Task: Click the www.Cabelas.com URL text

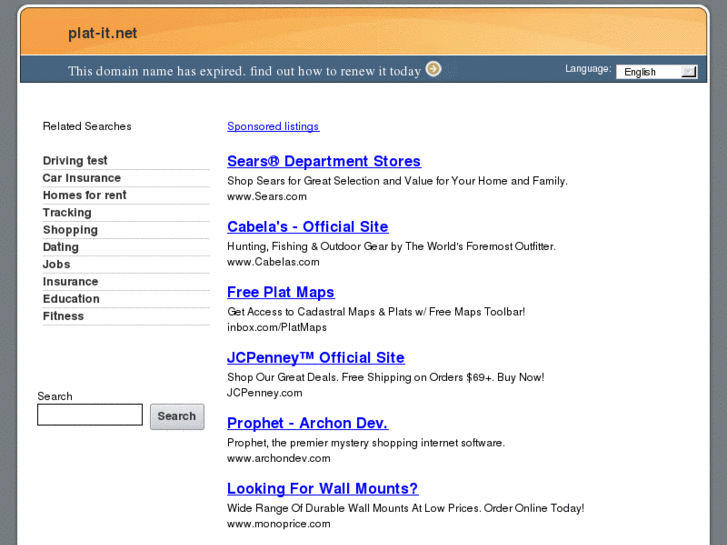Action: pos(273,262)
